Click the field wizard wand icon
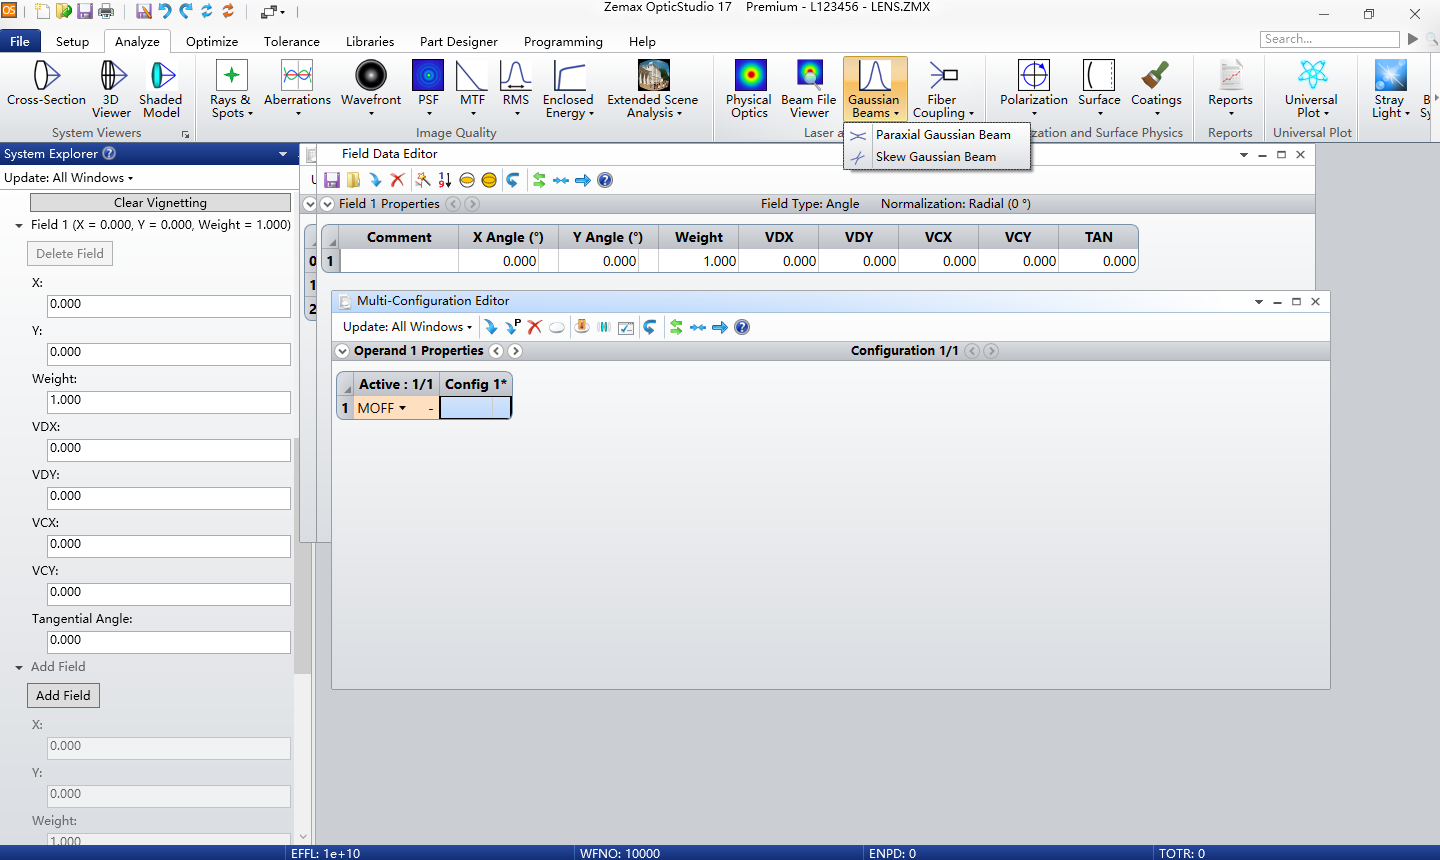Screen dimensions: 1440x860 (x=423, y=180)
